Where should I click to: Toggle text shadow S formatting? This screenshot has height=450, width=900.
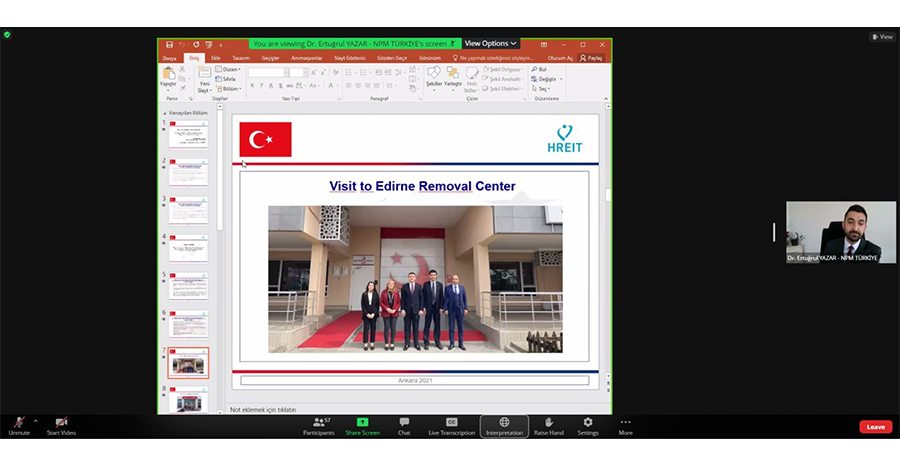pyautogui.click(x=280, y=86)
